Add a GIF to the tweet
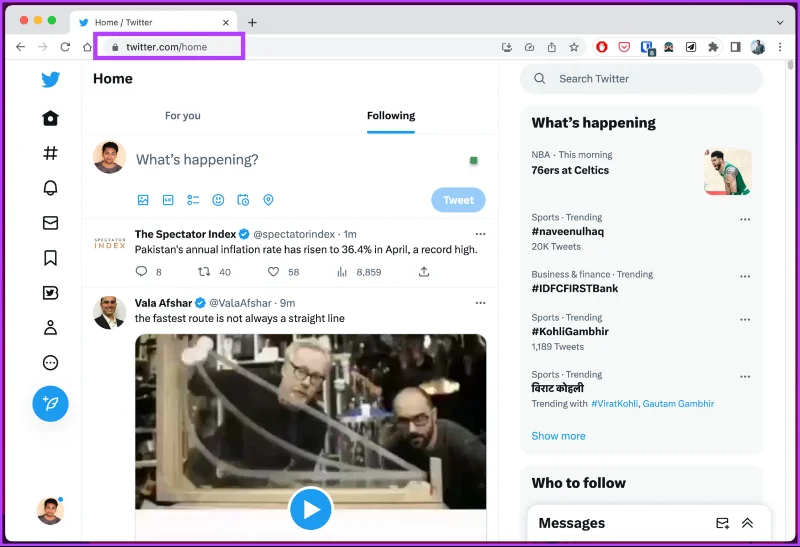Image resolution: width=800 pixels, height=547 pixels. coord(168,200)
